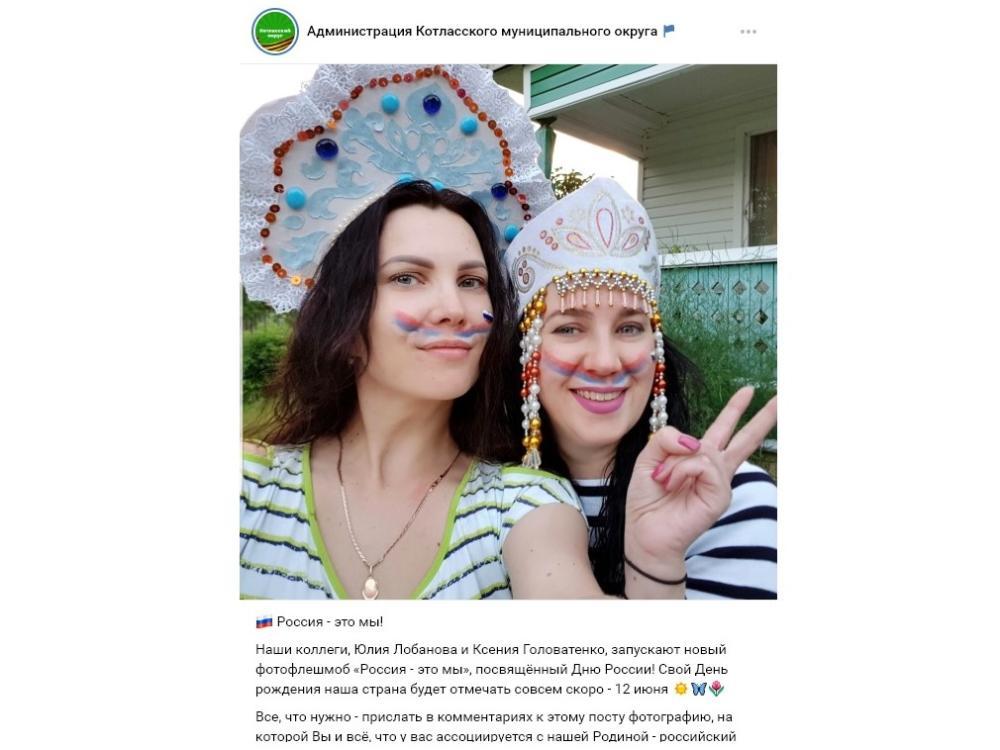Image resolution: width=1000 pixels, height=750 pixels.
Task: Click the butterfly emoji in the post text
Action: coord(698,689)
